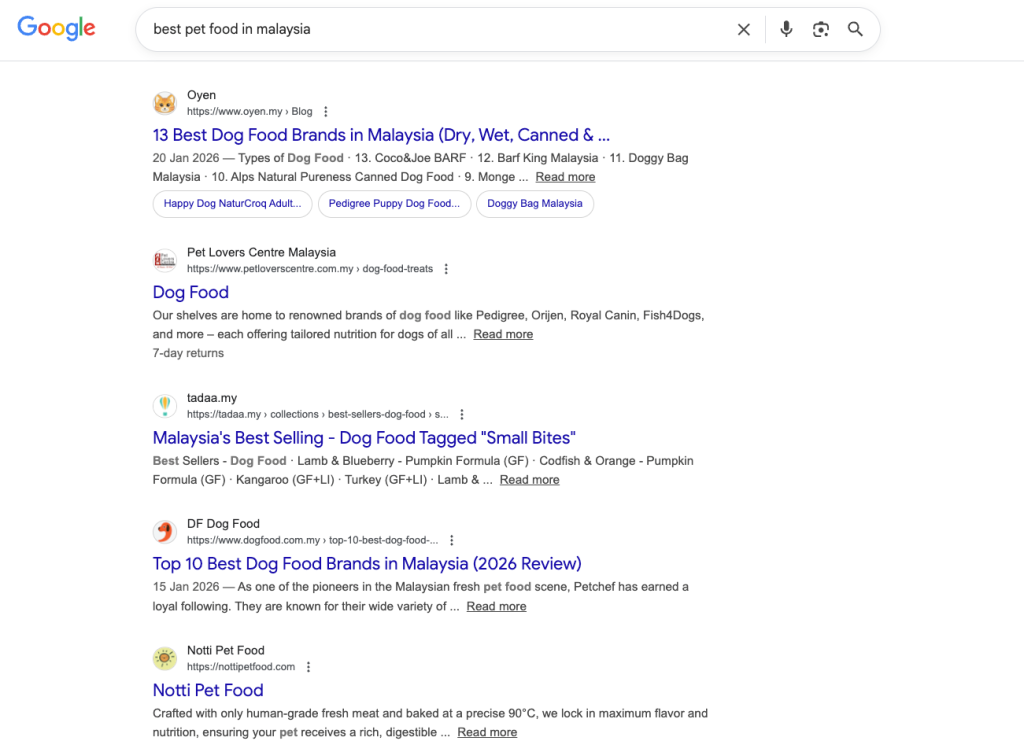
Task: Click the DF Dog Food favicon
Action: point(165,532)
